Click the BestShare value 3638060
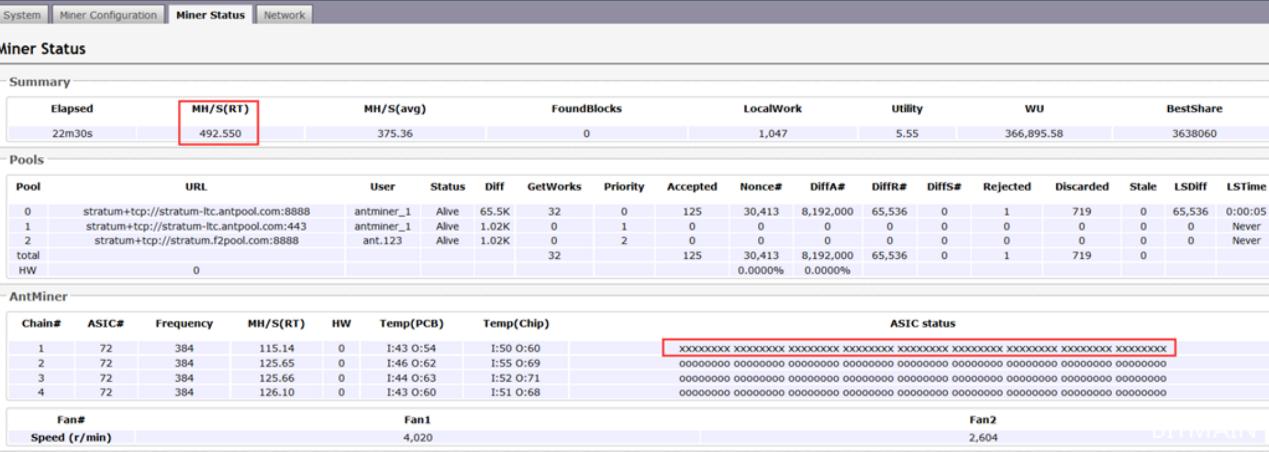The width and height of the screenshot is (1269, 452). pos(1194,134)
